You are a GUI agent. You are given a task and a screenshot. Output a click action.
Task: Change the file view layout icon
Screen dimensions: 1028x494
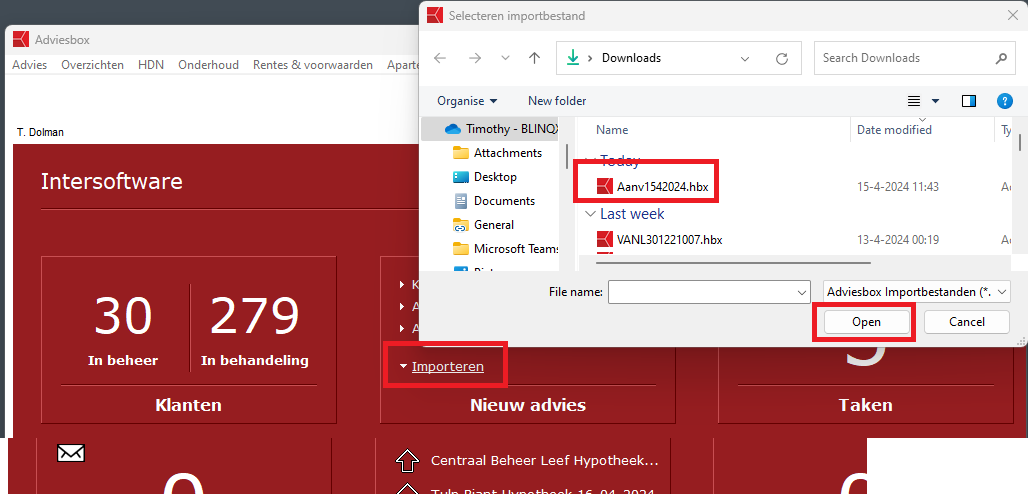coord(914,101)
